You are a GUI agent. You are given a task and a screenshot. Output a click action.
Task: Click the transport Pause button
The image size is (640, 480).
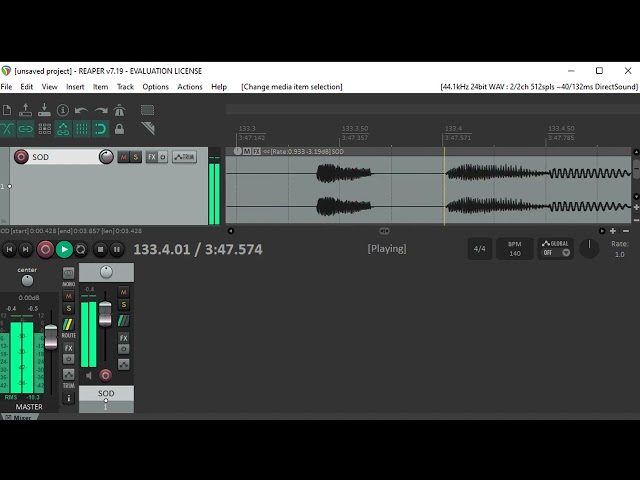117,249
